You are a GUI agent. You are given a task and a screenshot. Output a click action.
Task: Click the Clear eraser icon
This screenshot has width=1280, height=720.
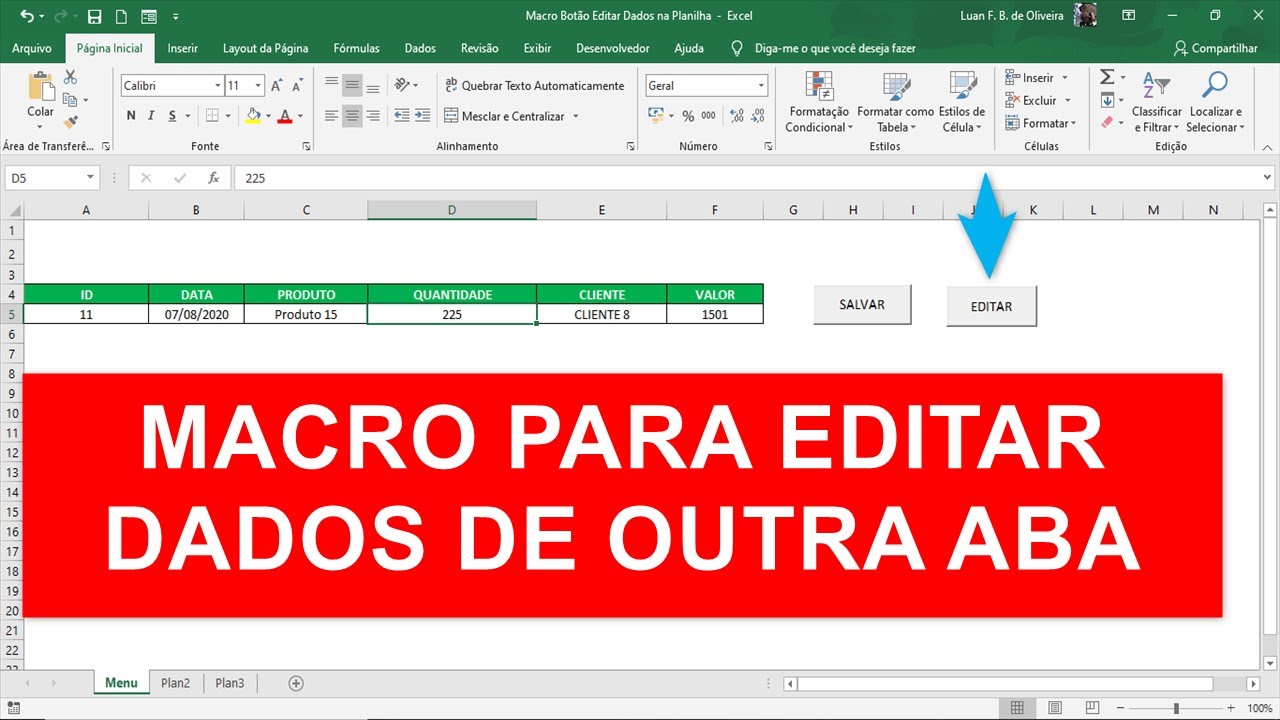(1107, 122)
